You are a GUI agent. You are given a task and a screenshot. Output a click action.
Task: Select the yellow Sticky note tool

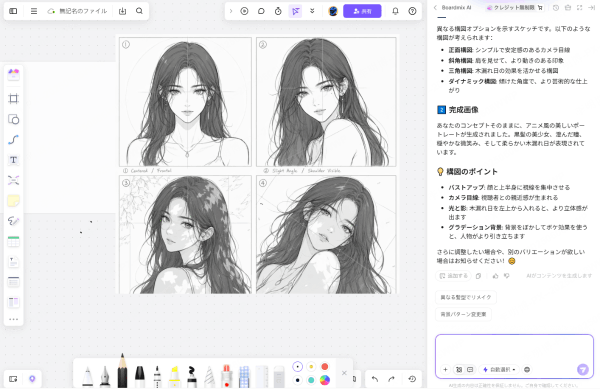click(13, 200)
